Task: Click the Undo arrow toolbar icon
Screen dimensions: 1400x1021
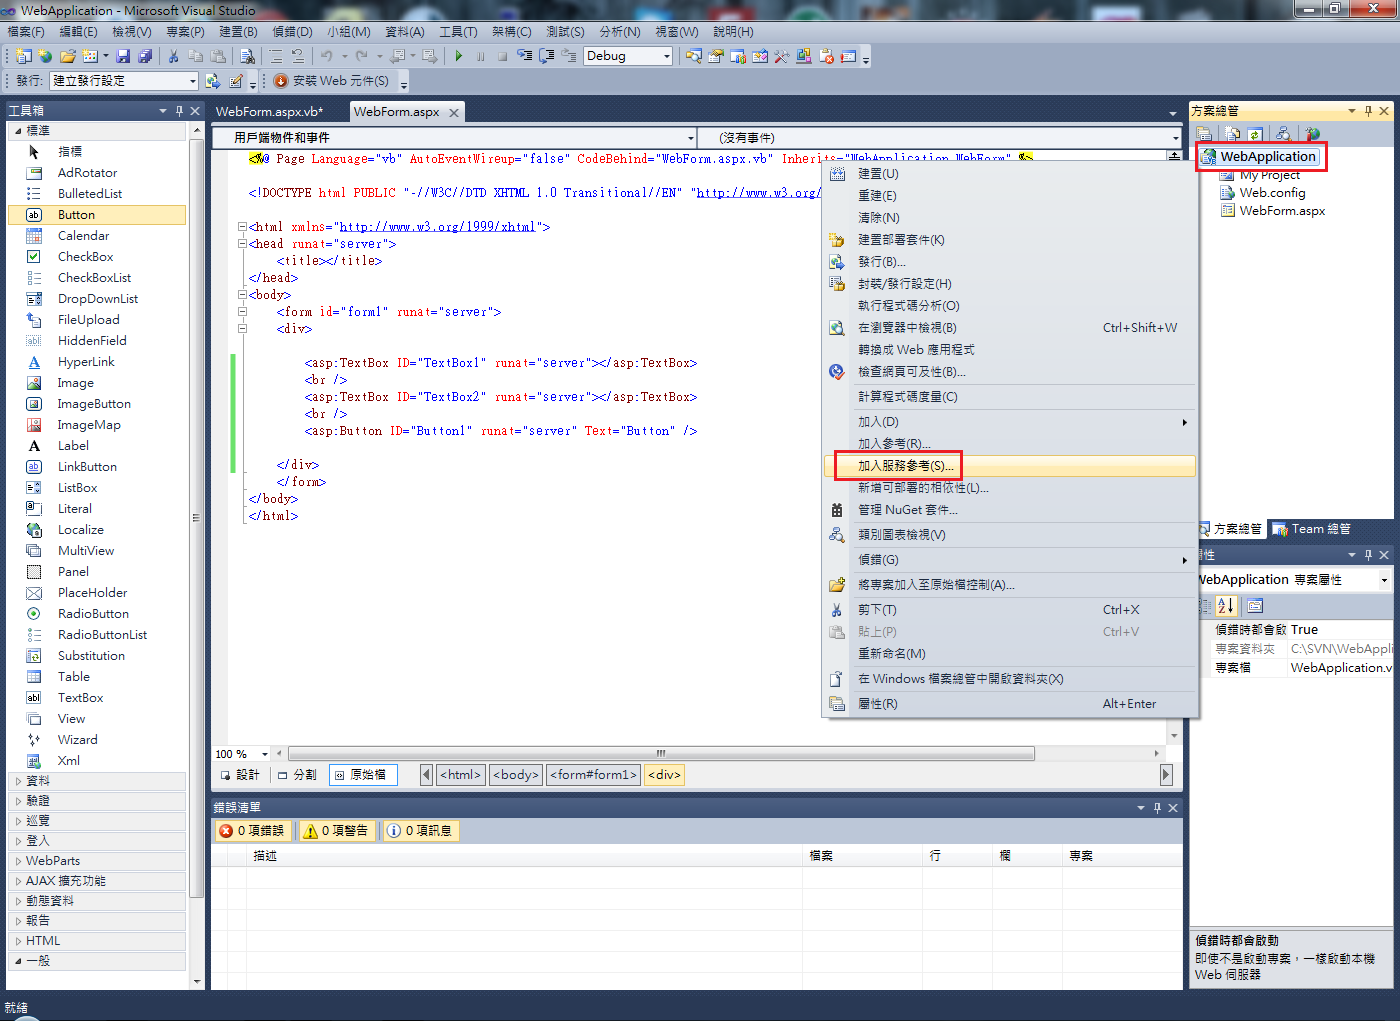Action: 326,56
